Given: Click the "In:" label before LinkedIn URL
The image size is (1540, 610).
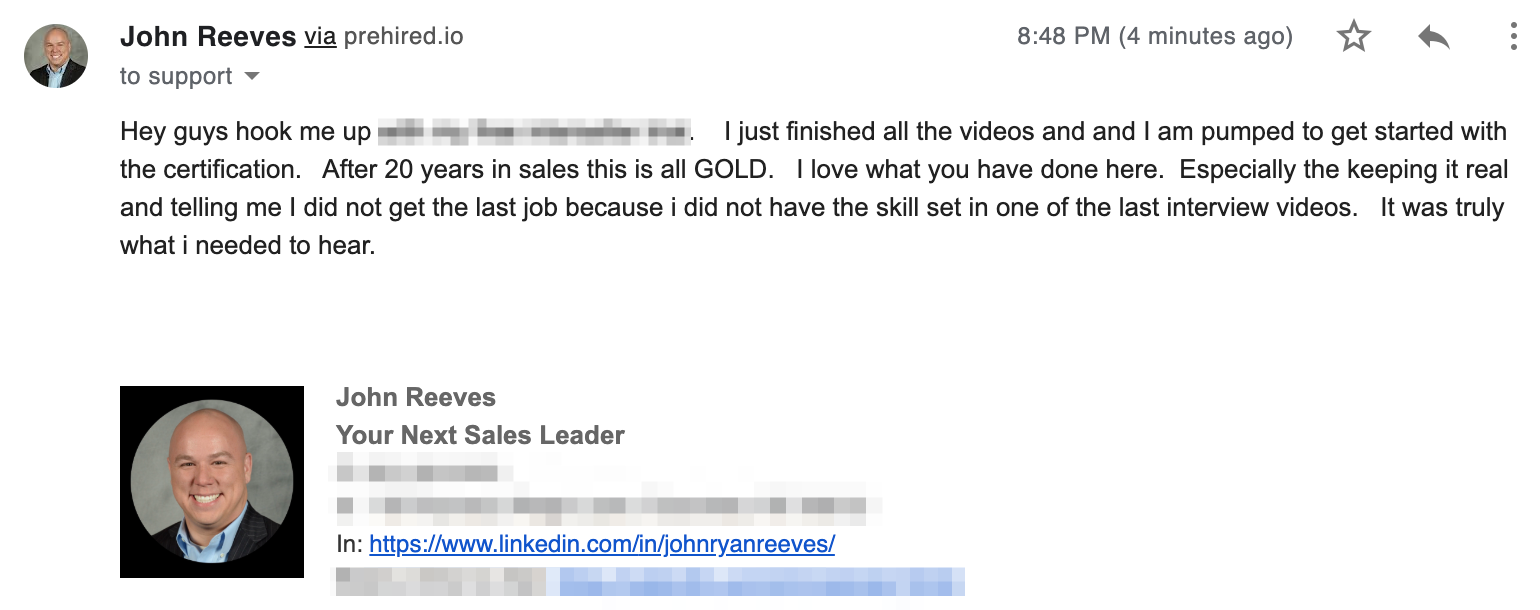Looking at the screenshot, I should tap(350, 545).
